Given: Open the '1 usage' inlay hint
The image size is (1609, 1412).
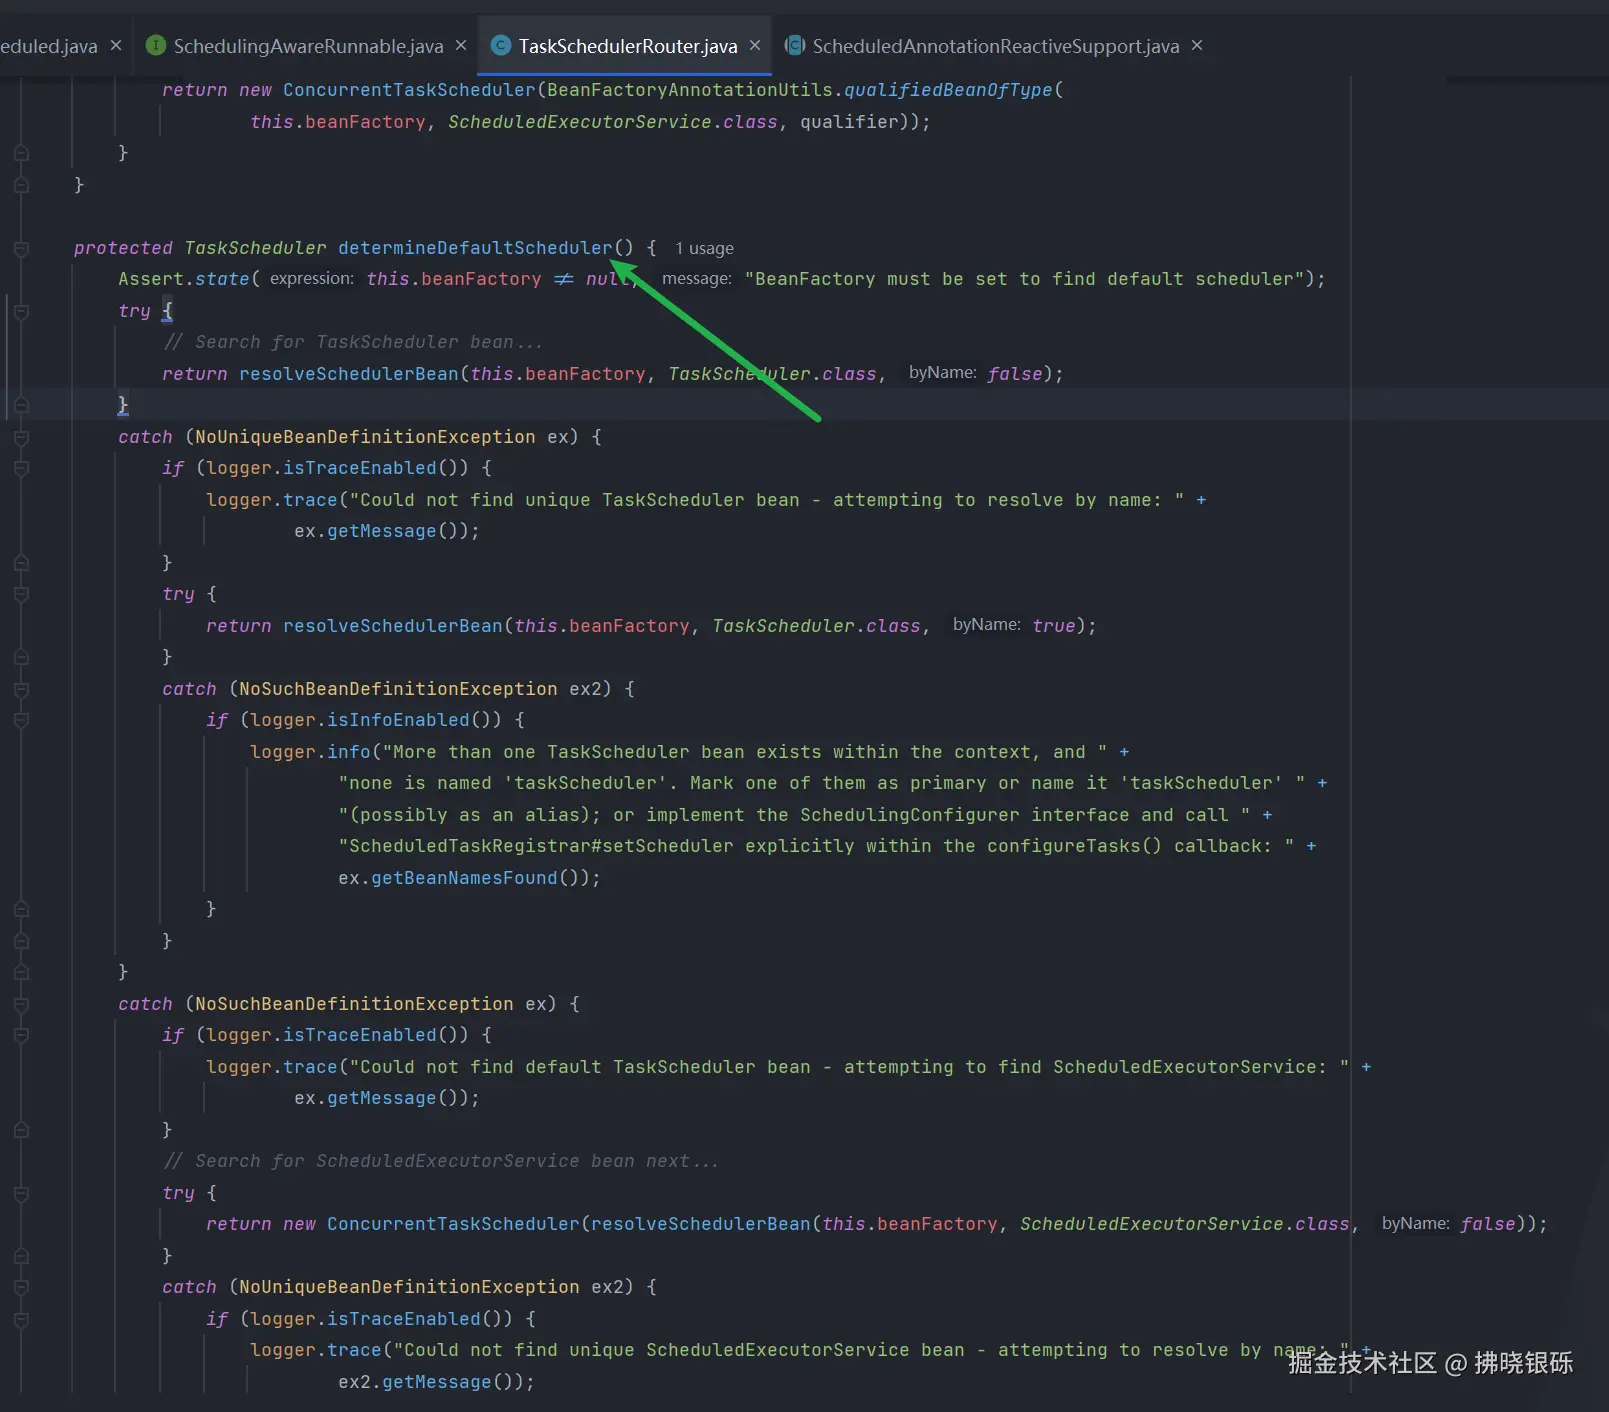Looking at the screenshot, I should pos(704,248).
